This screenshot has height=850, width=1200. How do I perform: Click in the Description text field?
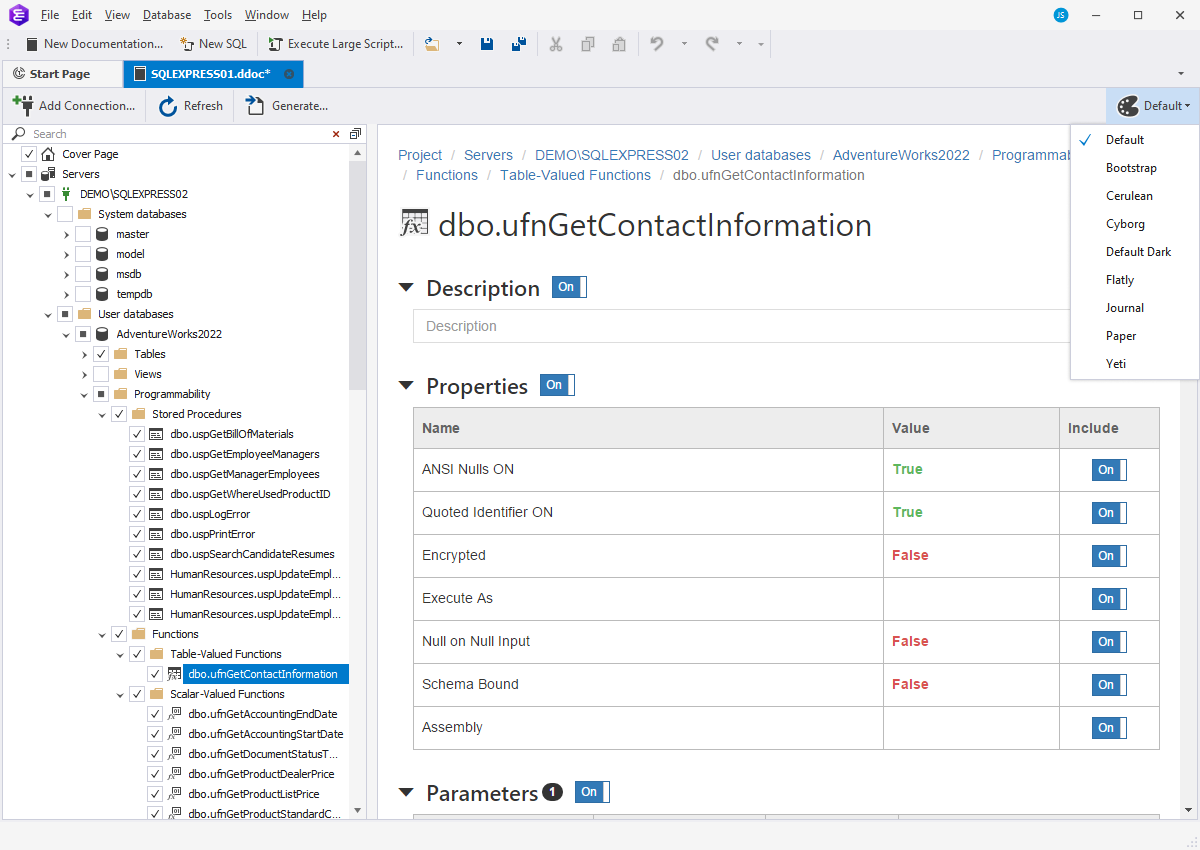pyautogui.click(x=740, y=326)
